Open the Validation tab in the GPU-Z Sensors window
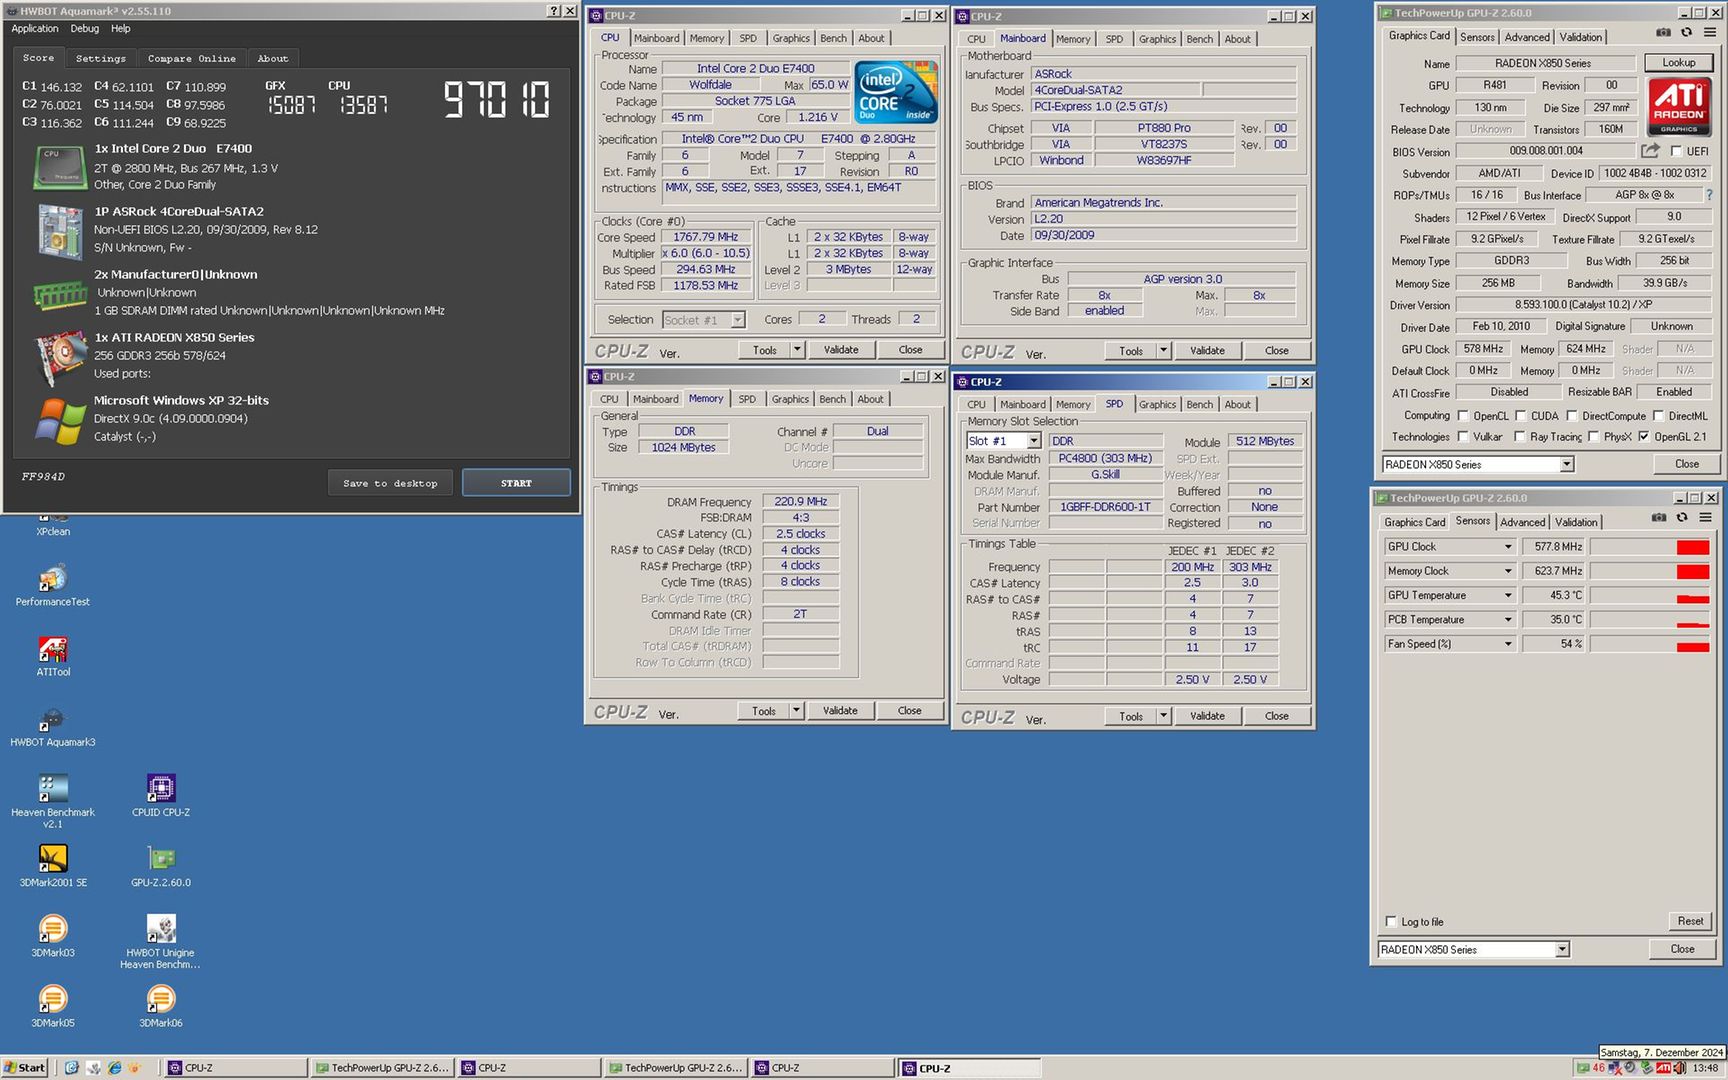 [1576, 522]
